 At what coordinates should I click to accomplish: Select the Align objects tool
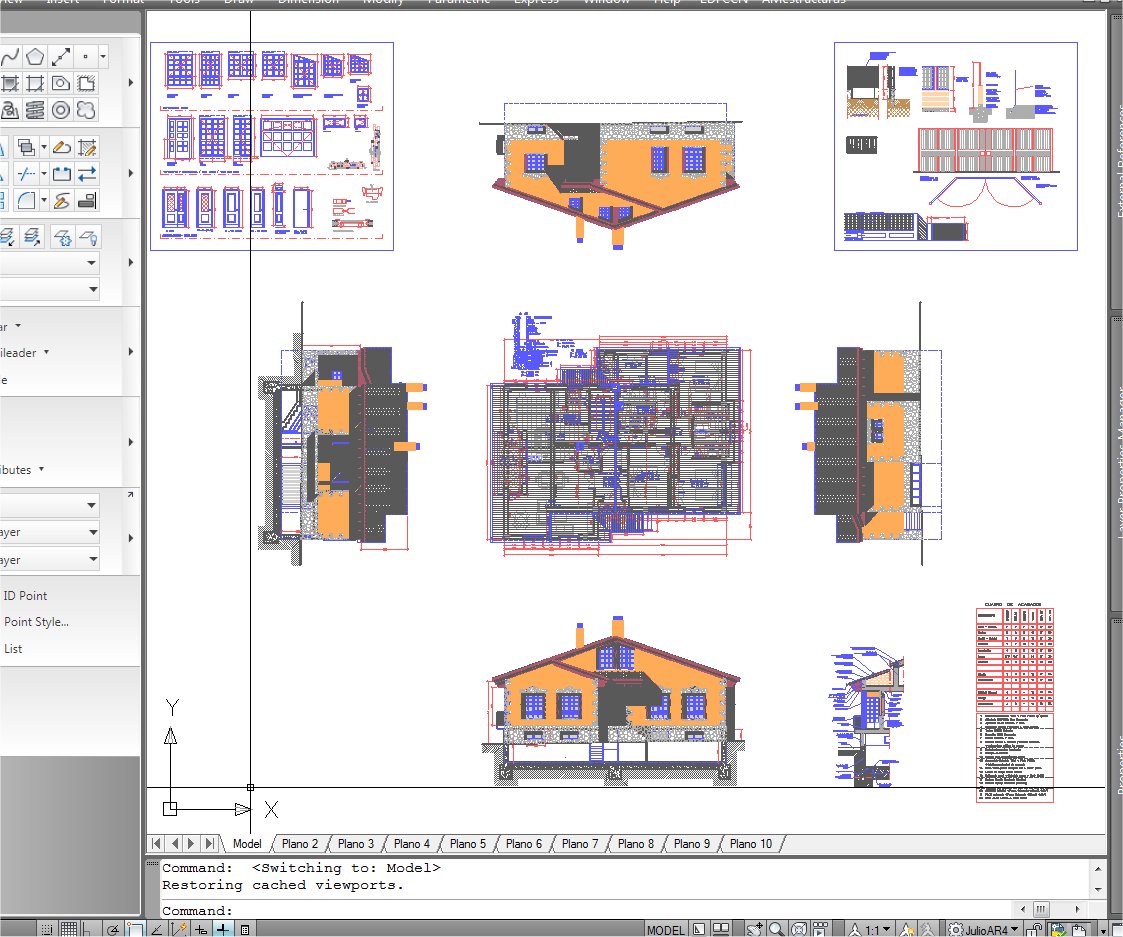click(x=87, y=201)
